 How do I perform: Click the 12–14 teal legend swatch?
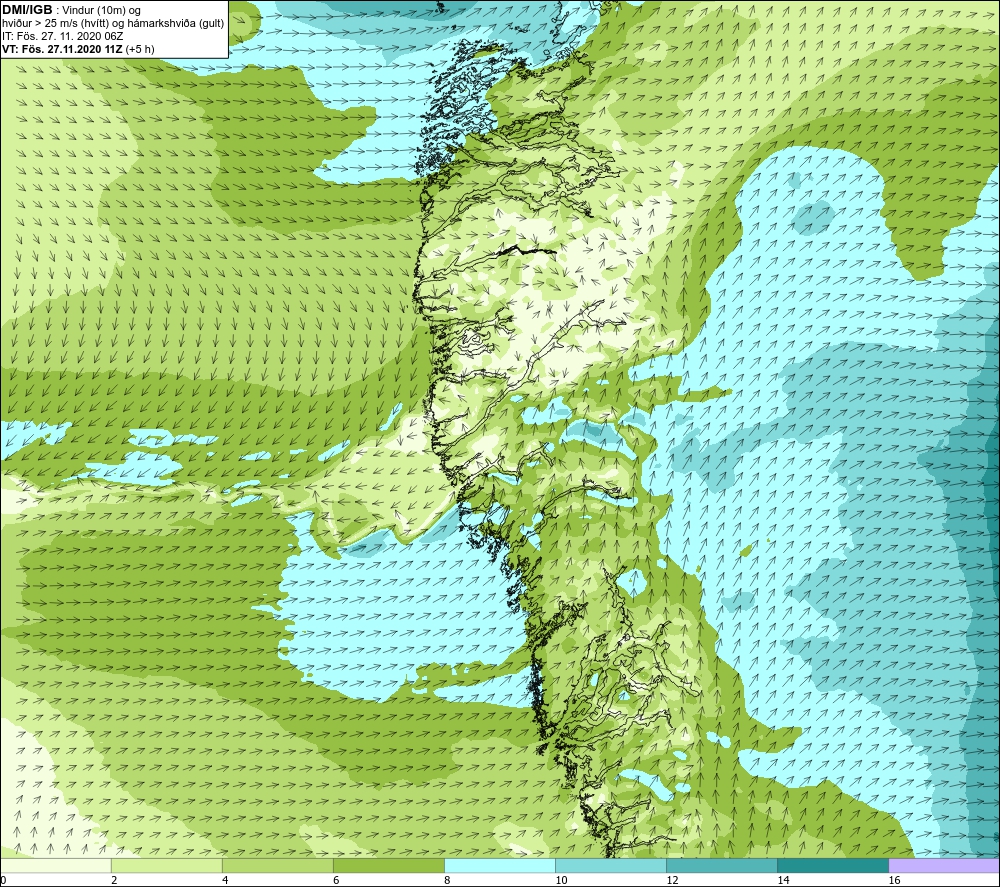point(722,865)
